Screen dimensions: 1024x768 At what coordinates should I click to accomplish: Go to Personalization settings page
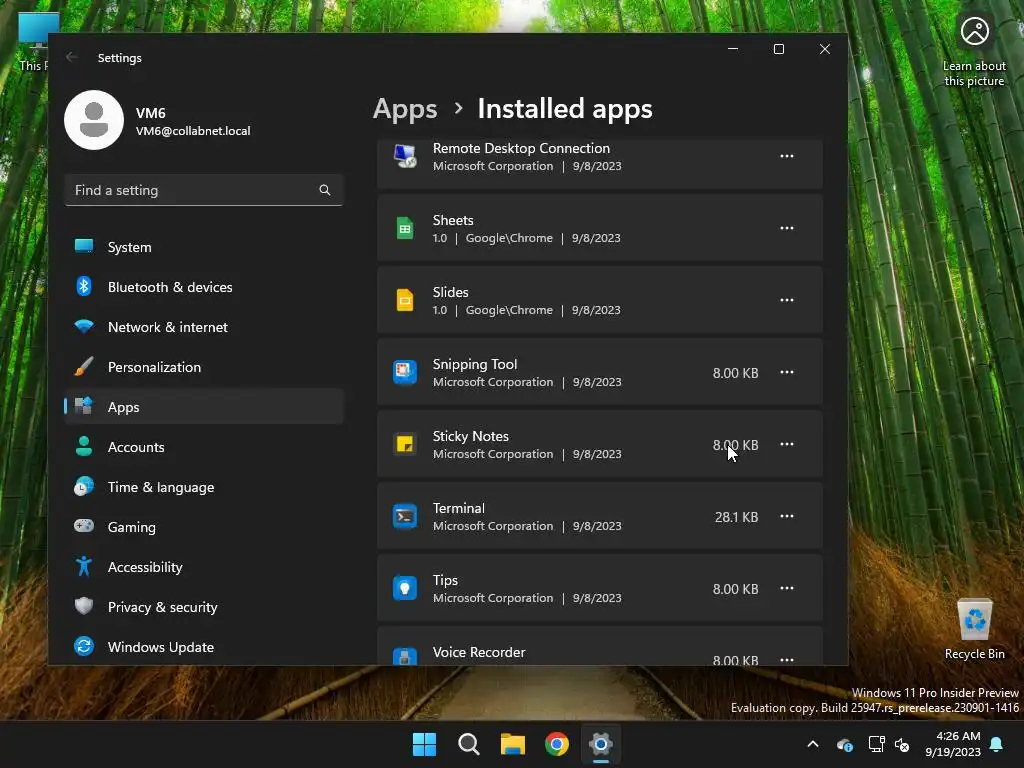204,367
